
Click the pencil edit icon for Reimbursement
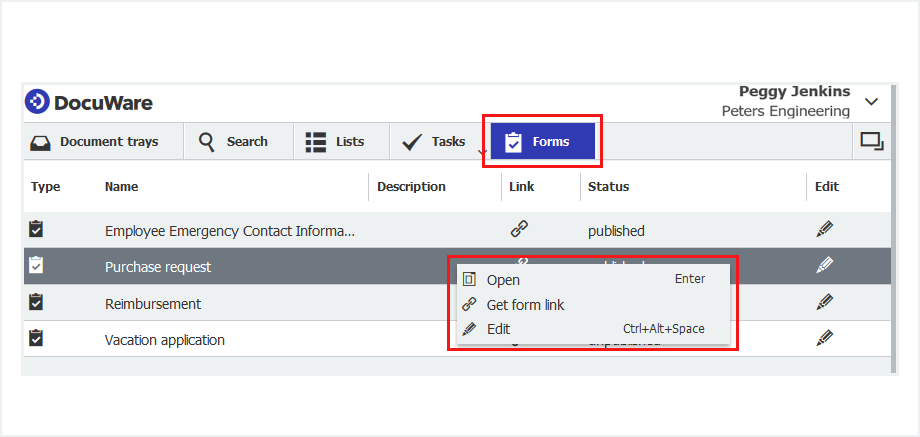824,301
